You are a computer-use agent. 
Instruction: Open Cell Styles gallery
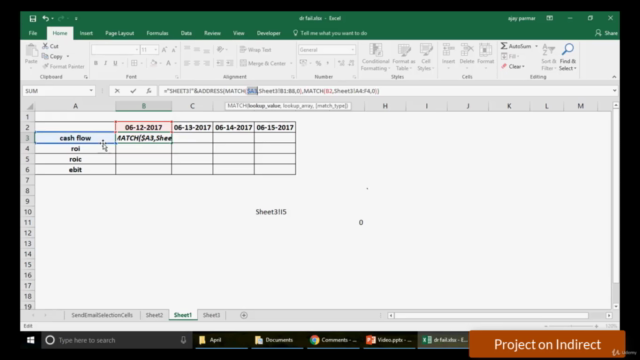click(425, 57)
